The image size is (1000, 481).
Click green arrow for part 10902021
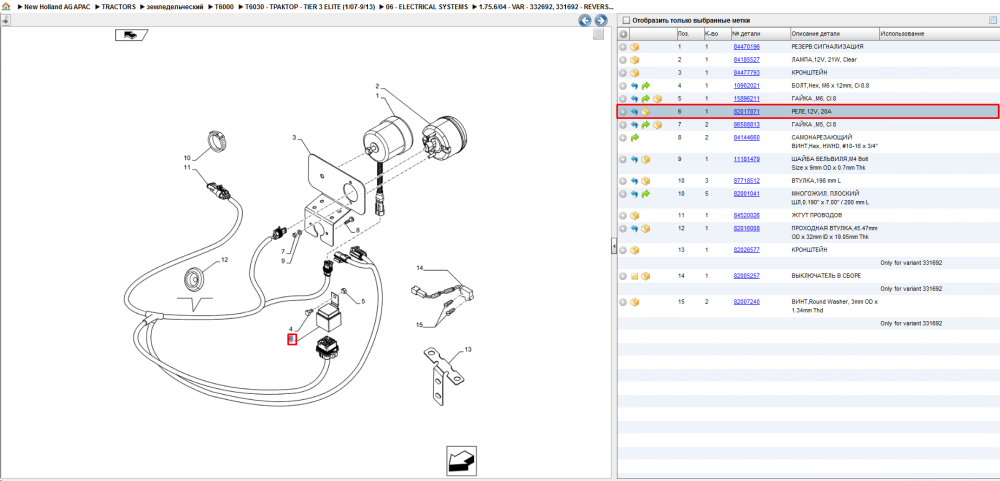645,85
